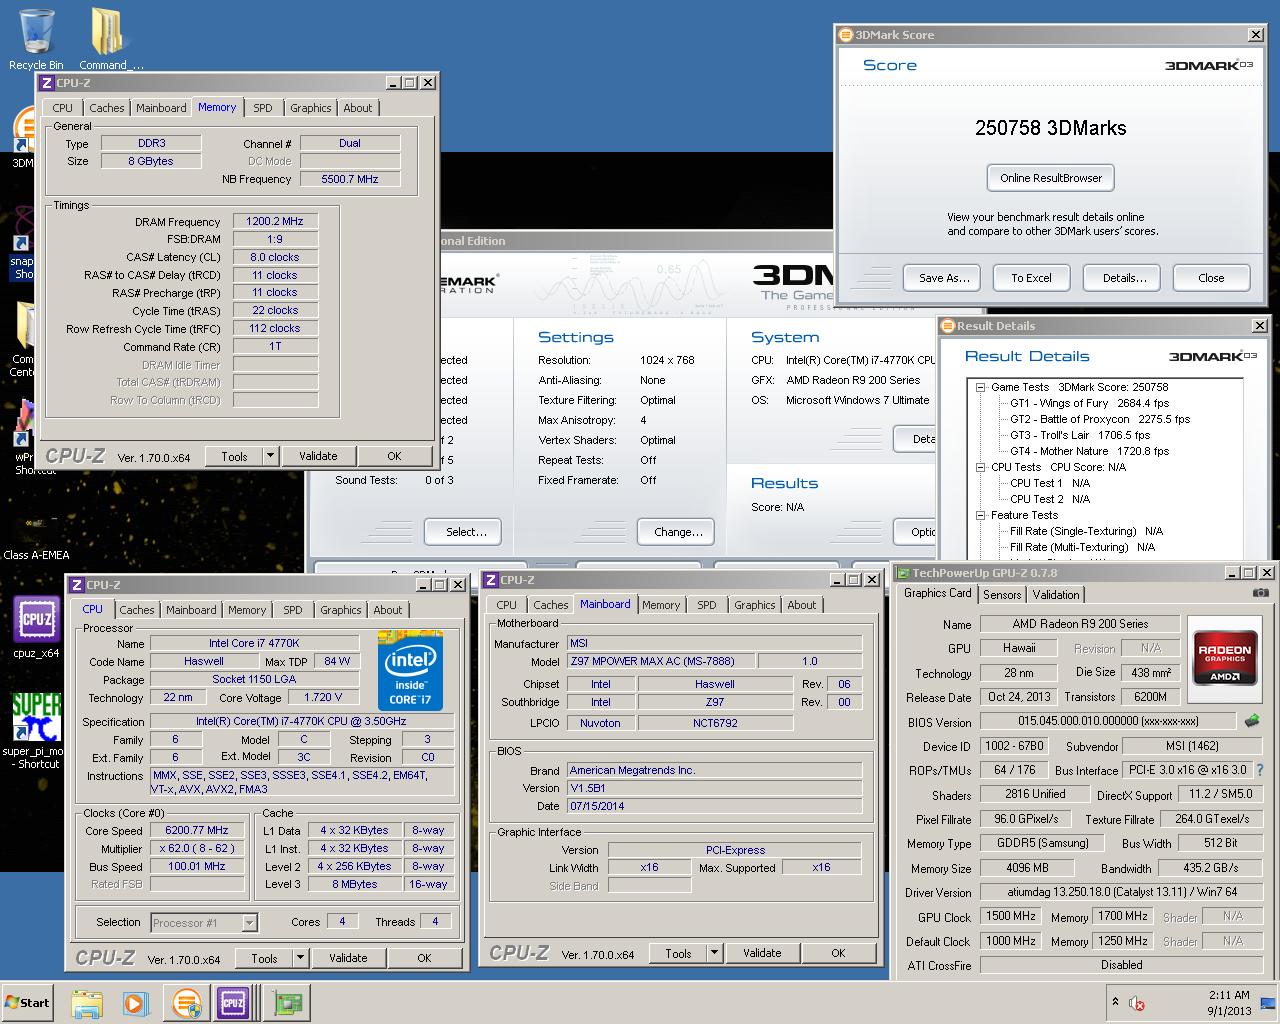Switch to GPU-Z green card taskbar icon
Image resolution: width=1280 pixels, height=1024 pixels.
[288, 1003]
